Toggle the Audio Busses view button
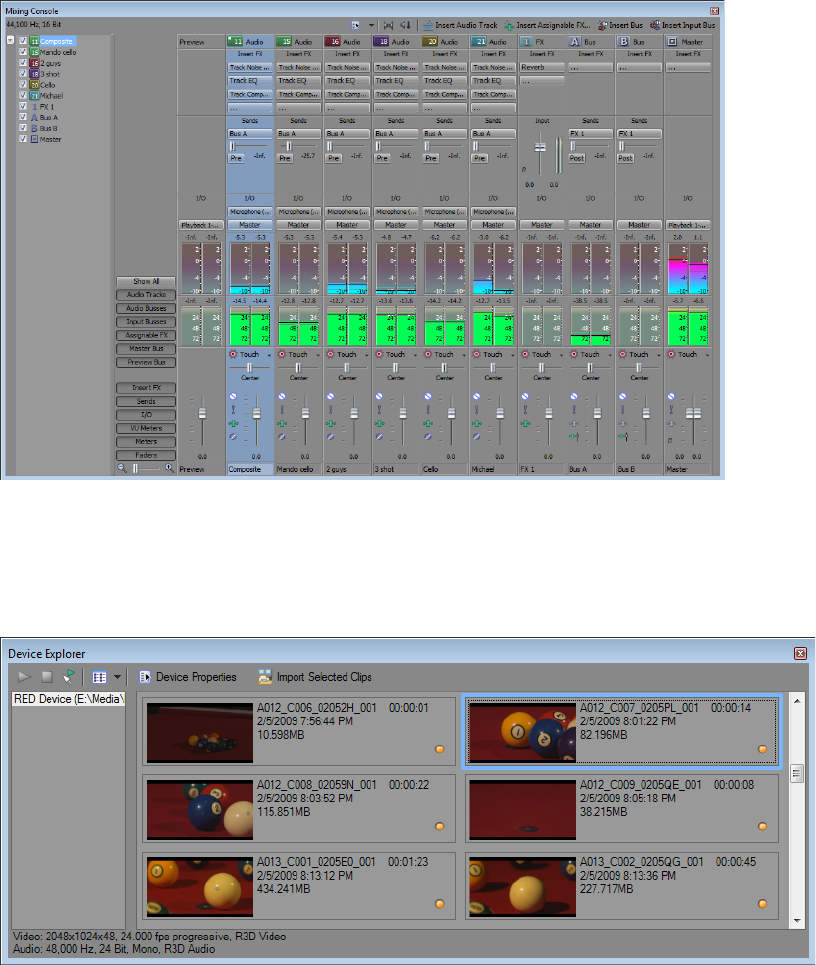The image size is (816, 965). (146, 308)
